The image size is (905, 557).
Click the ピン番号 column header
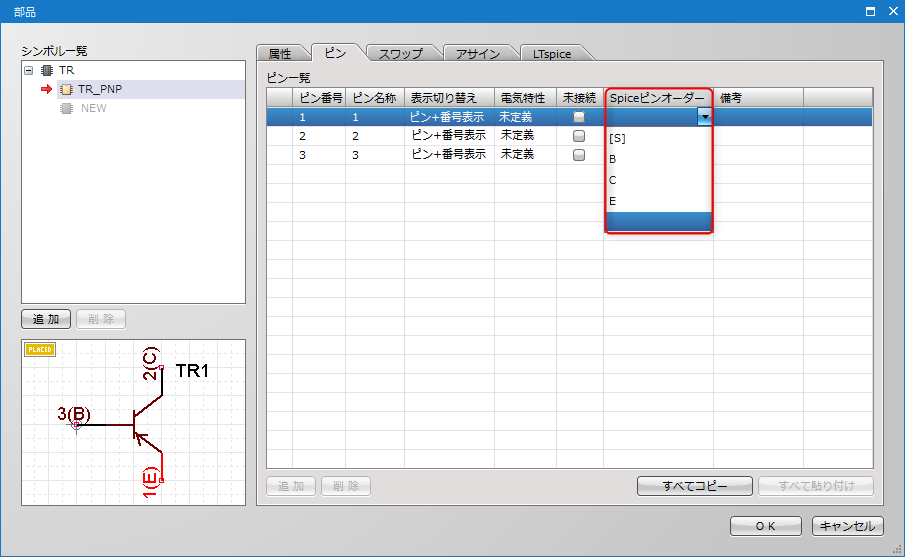(x=319, y=98)
